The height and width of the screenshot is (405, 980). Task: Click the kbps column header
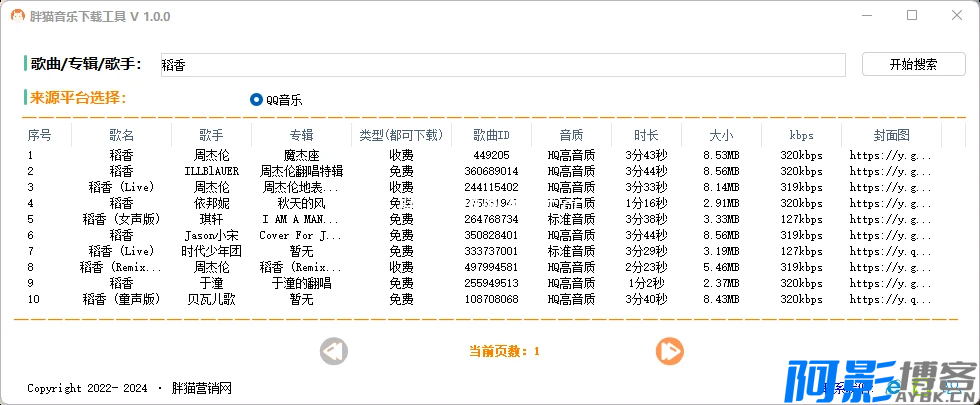(801, 136)
